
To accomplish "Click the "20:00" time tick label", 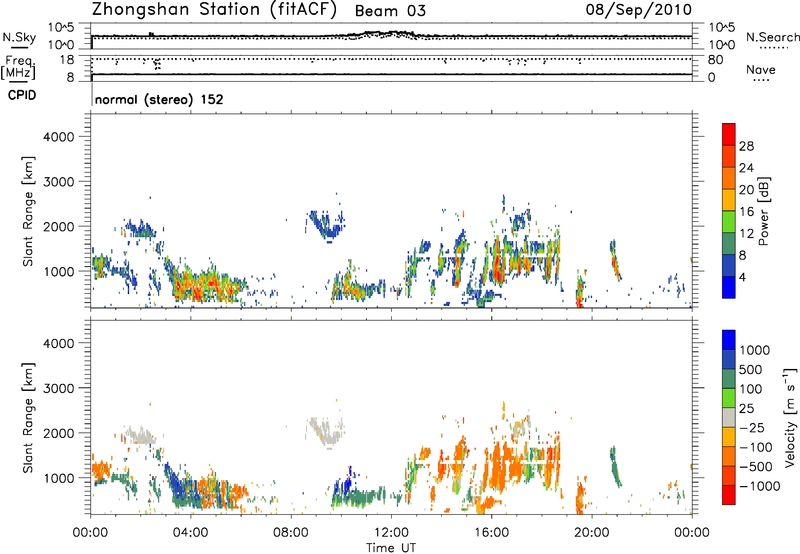I will point(591,533).
